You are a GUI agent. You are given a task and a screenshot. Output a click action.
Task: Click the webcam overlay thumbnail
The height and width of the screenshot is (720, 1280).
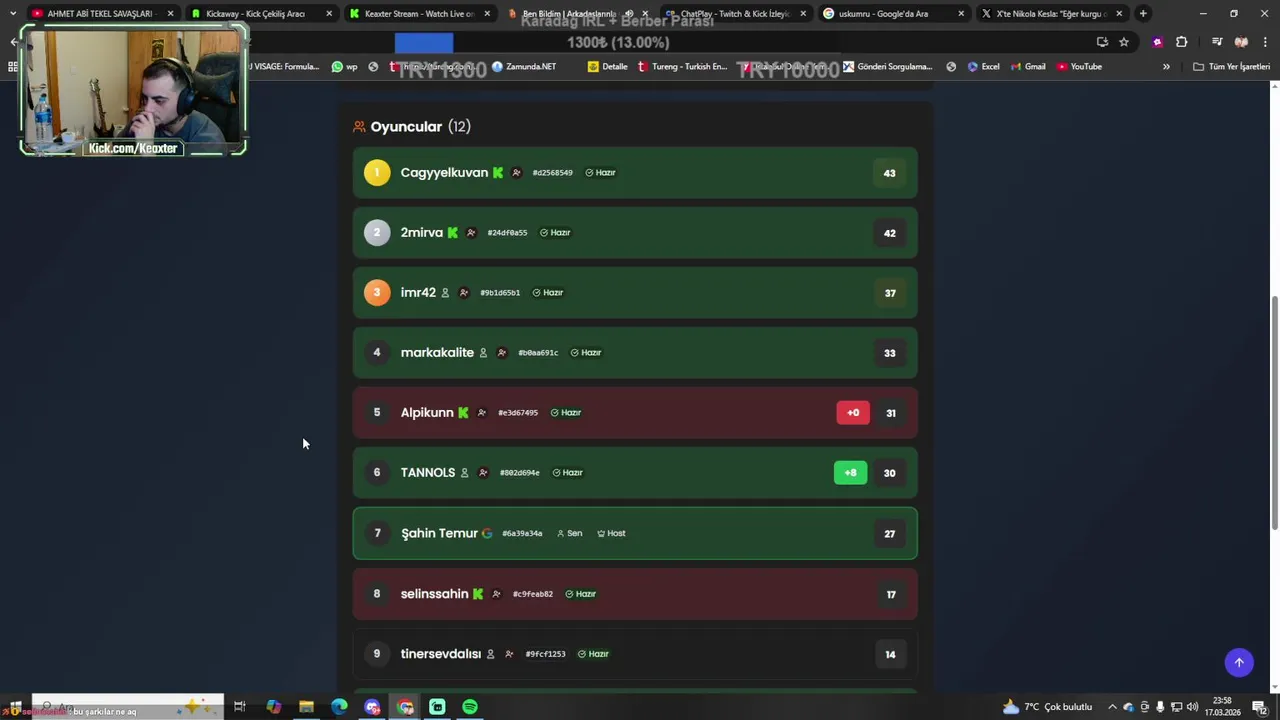(x=133, y=90)
